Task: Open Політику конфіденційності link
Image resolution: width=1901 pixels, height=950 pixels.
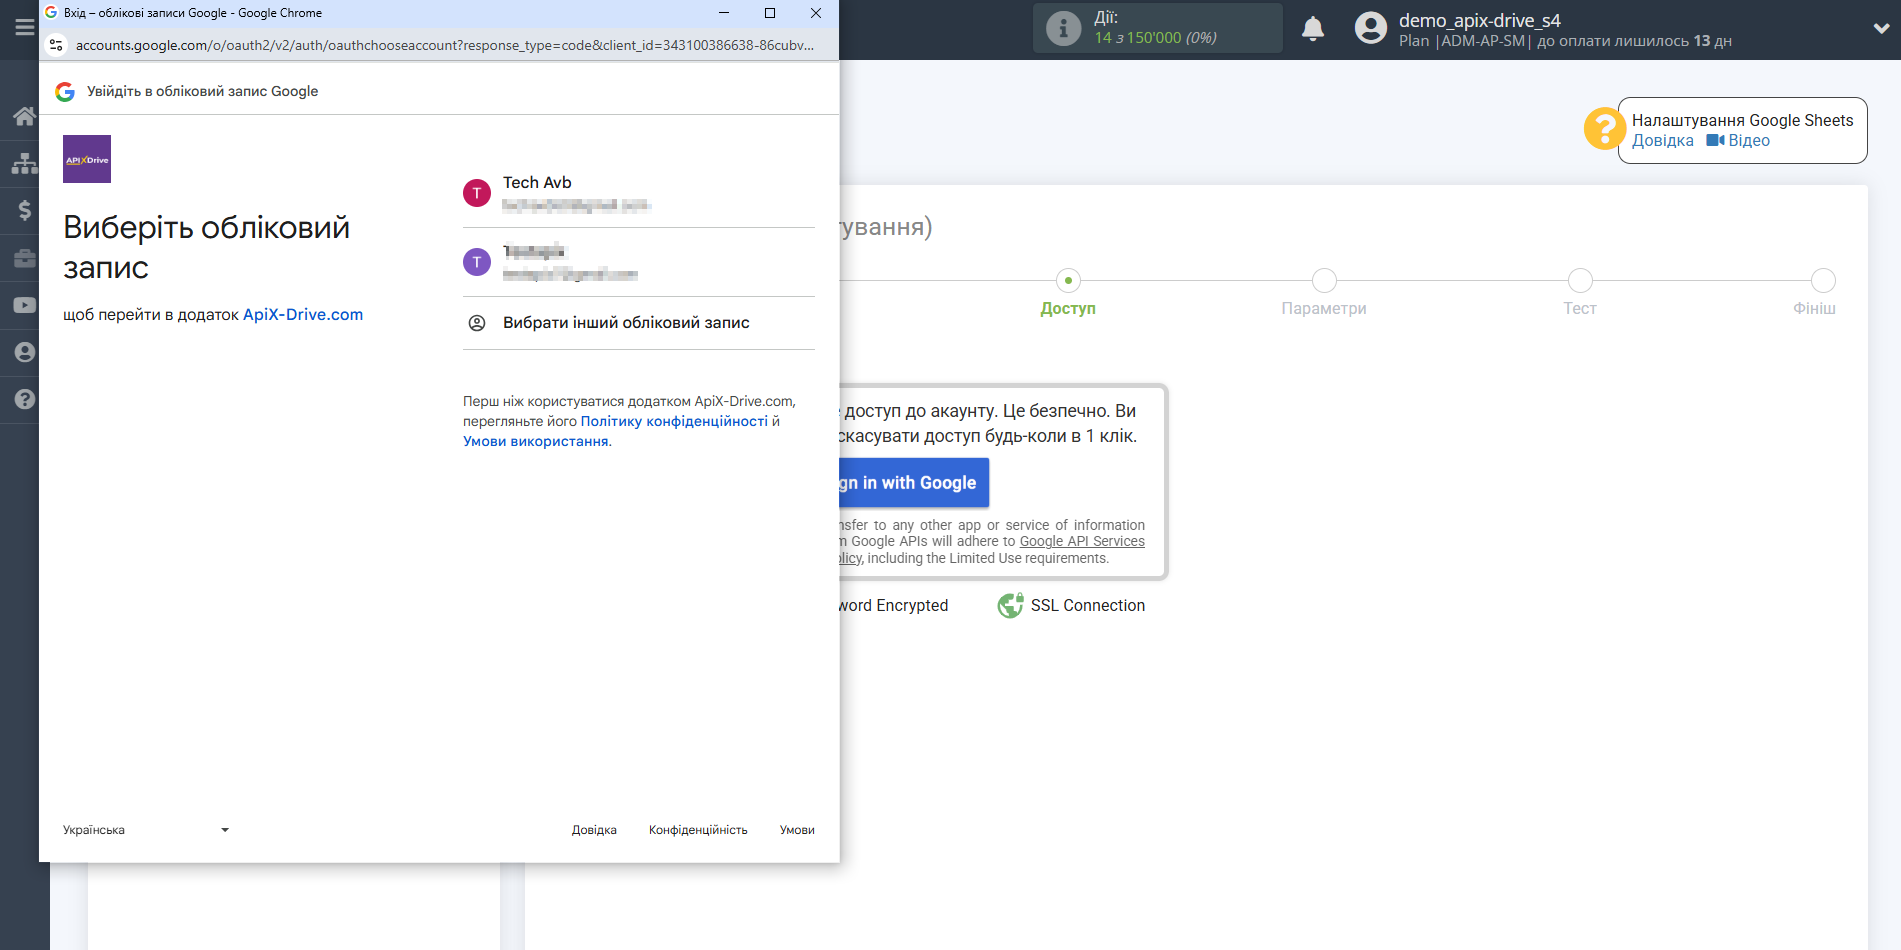Action: [674, 422]
